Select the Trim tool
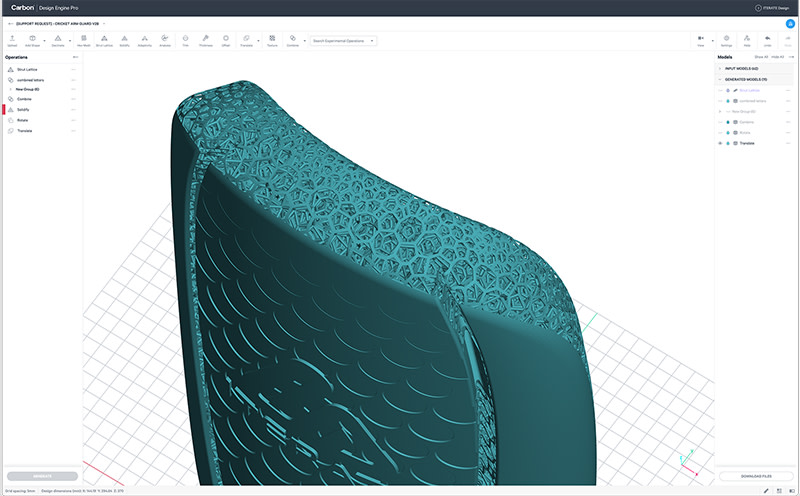 (x=185, y=41)
